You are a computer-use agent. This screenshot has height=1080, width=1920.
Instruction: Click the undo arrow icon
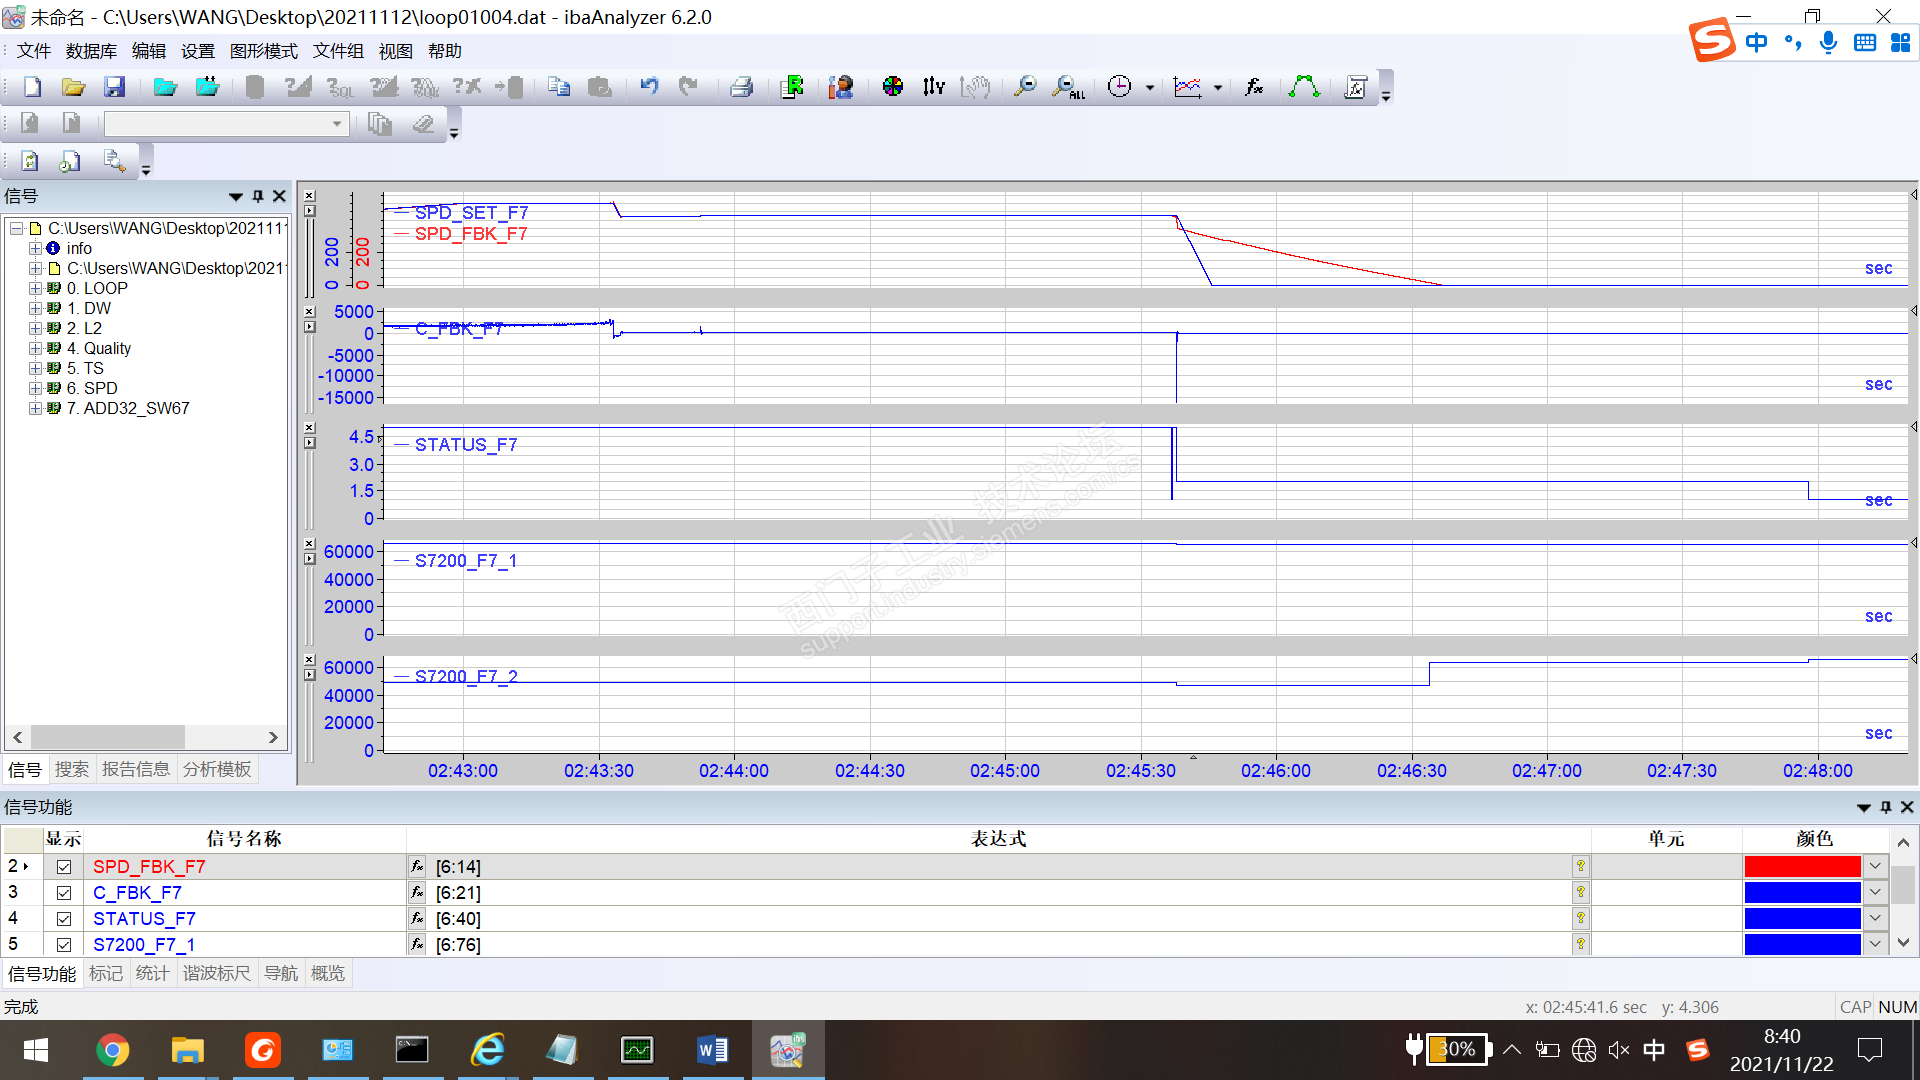[649, 87]
